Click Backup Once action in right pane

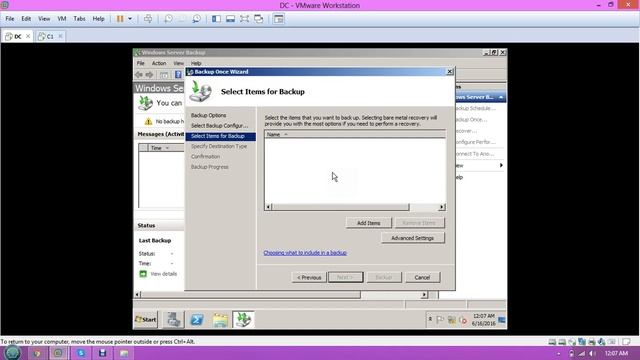pos(471,120)
